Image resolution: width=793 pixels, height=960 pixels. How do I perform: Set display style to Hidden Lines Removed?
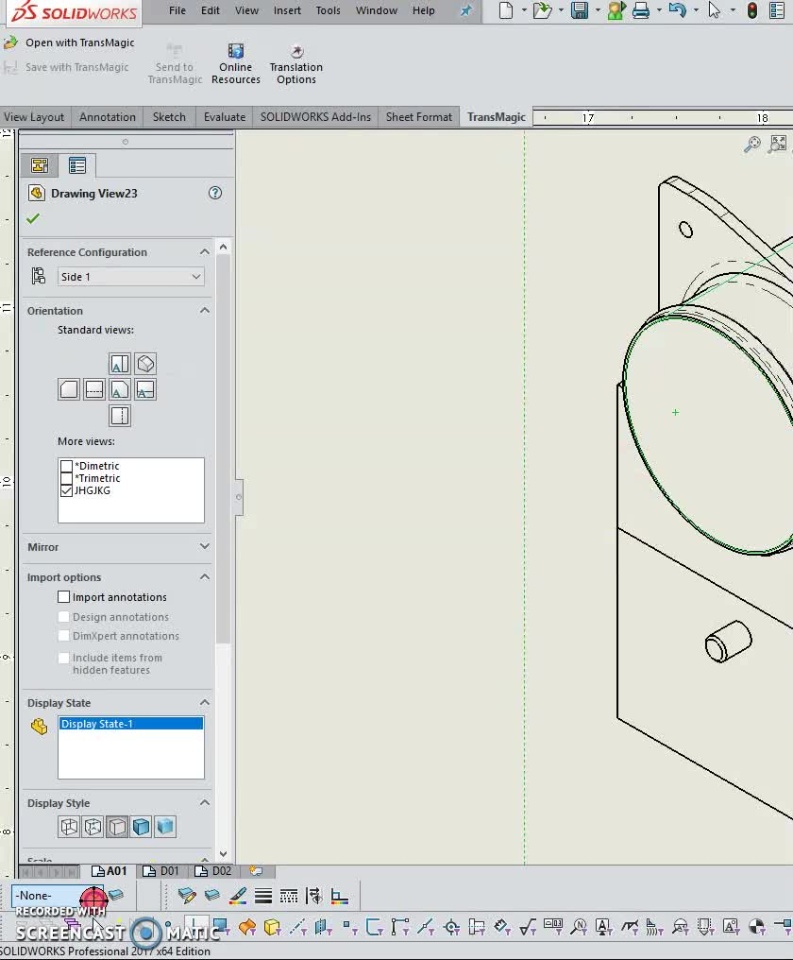click(117, 827)
